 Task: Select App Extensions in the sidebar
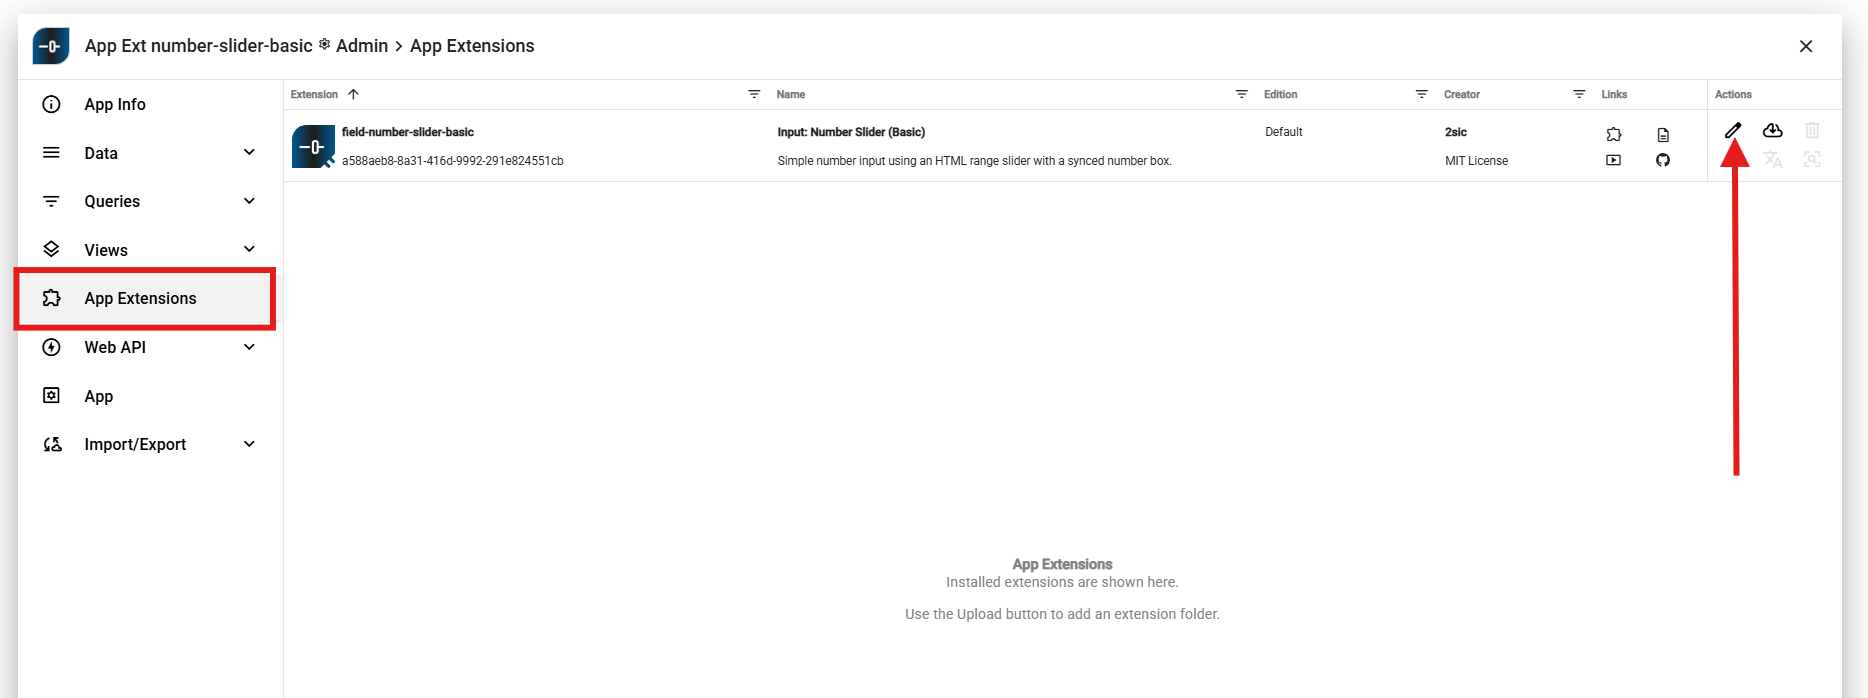coord(140,298)
